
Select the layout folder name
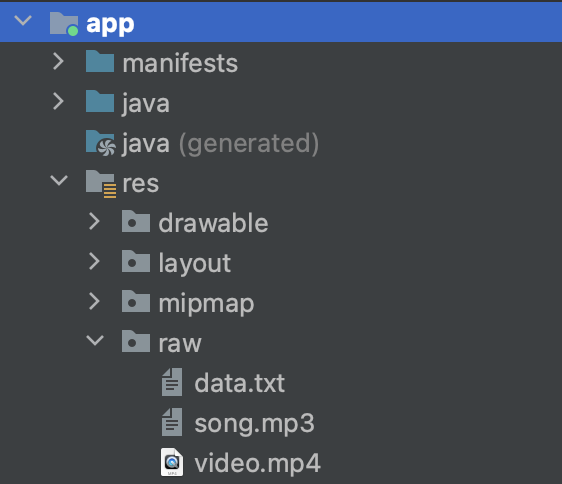pyautogui.click(x=195, y=263)
